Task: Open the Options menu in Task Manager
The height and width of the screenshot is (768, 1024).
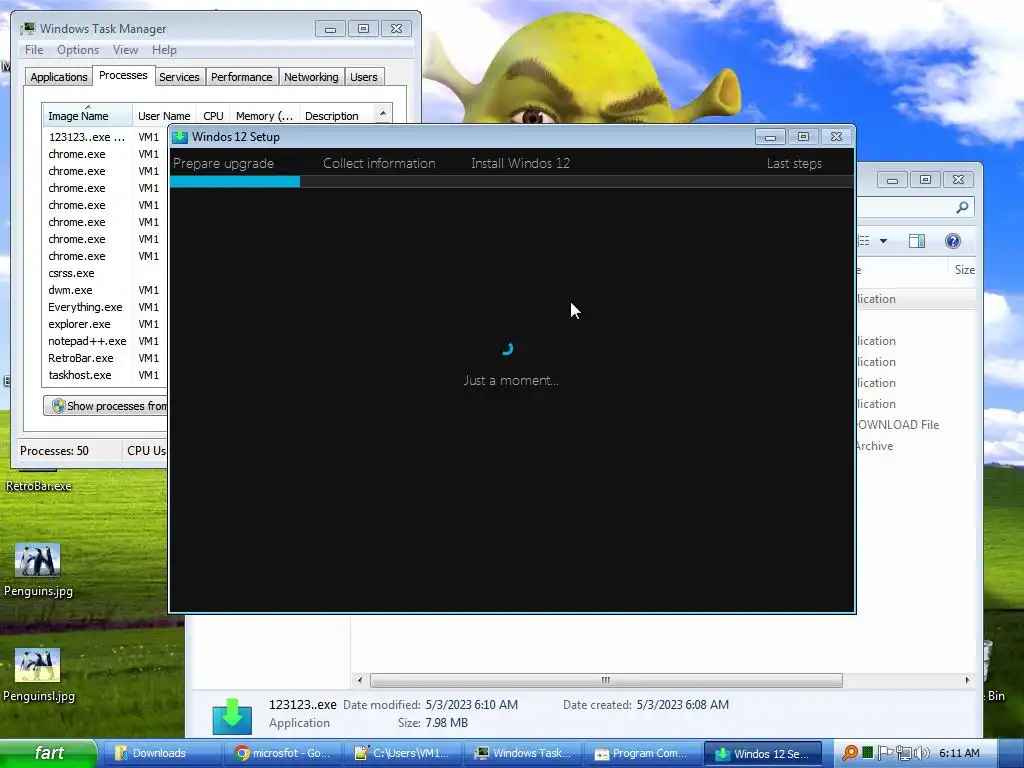Action: click(x=78, y=50)
